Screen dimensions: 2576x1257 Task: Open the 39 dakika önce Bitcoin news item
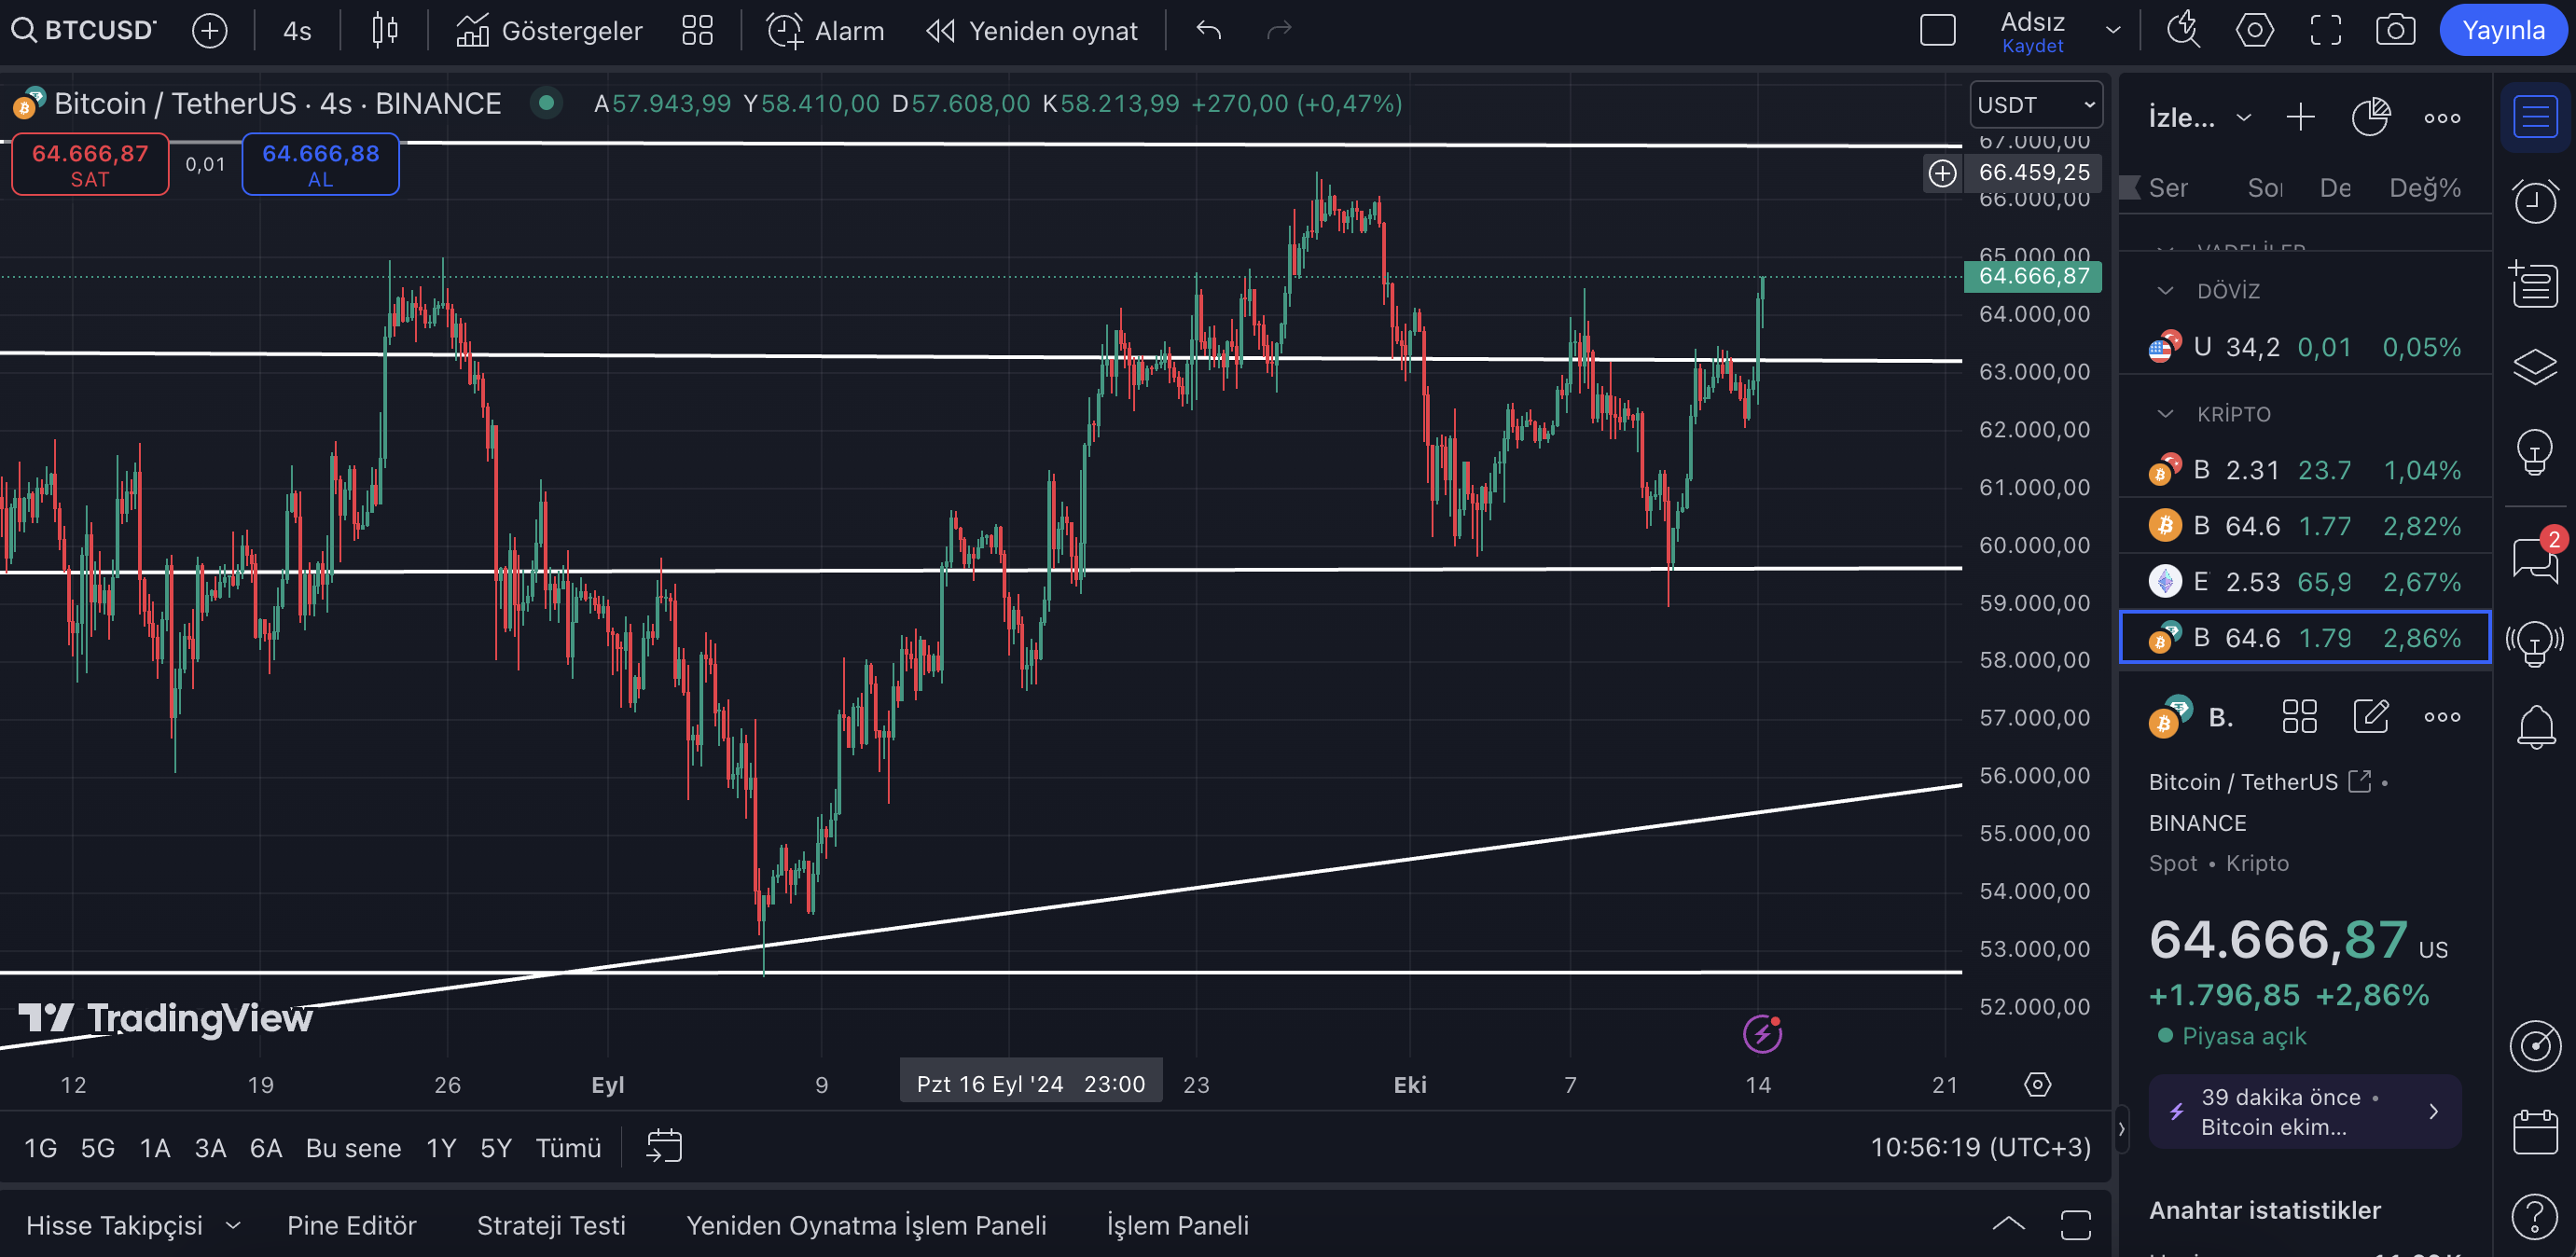point(2304,1111)
